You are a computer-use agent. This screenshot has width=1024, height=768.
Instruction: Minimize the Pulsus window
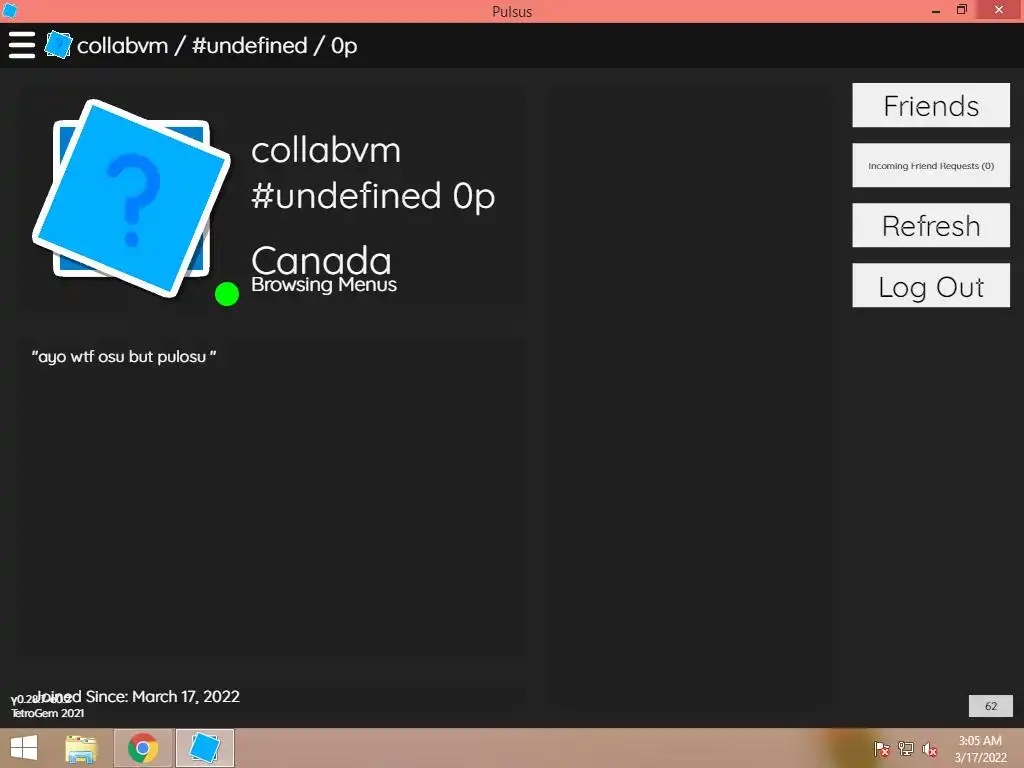coord(935,10)
